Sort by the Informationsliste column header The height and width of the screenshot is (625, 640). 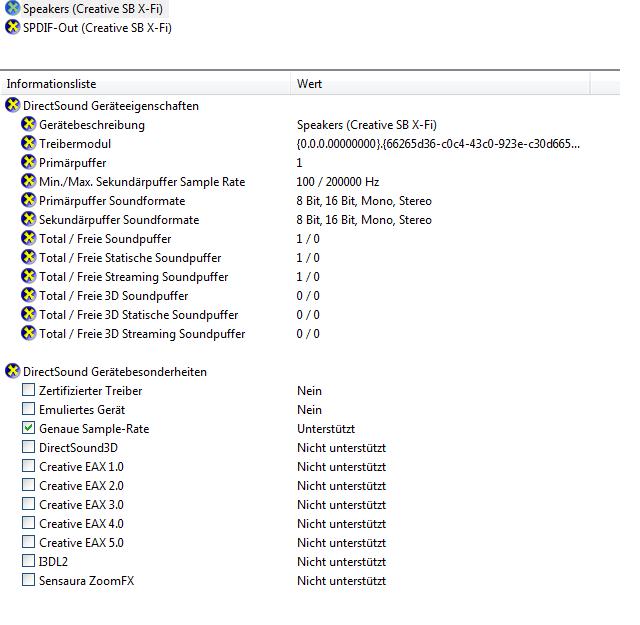(x=145, y=84)
